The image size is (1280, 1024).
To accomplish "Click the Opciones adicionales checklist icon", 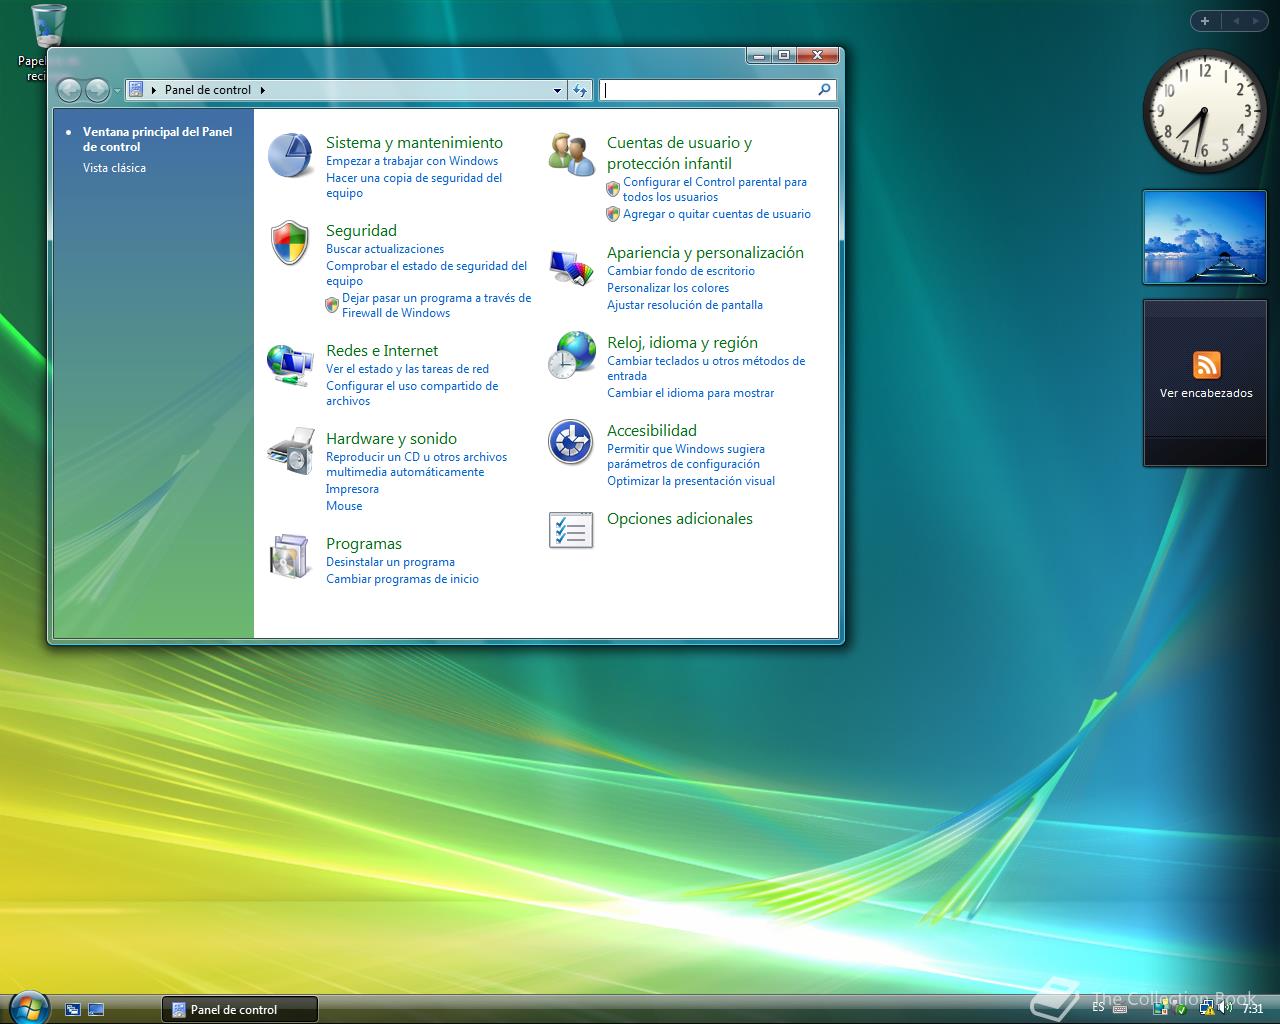I will point(571,530).
